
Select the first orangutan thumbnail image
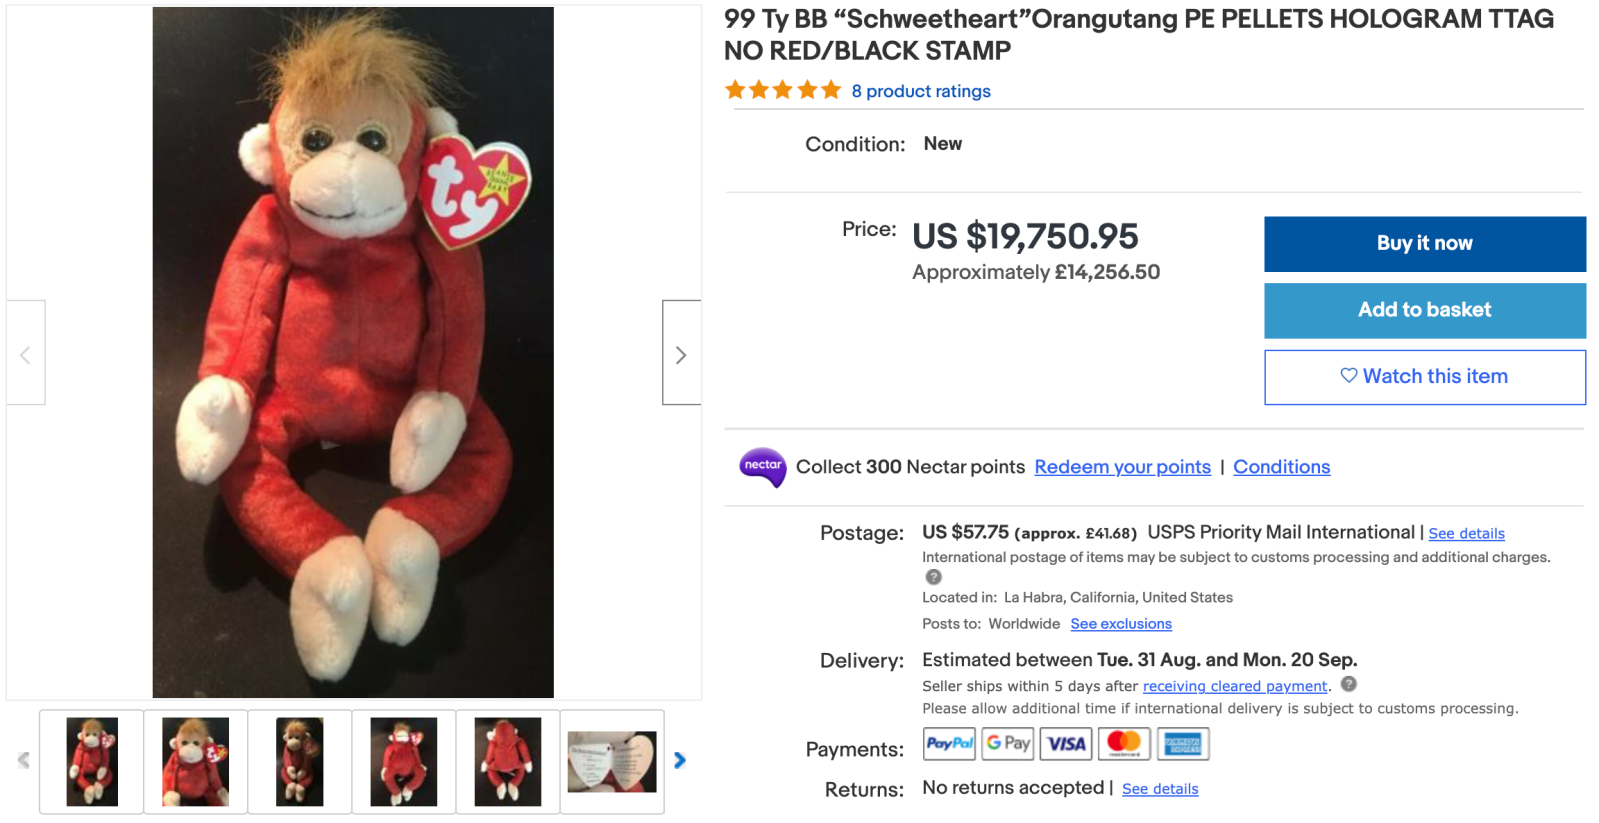[x=92, y=762]
